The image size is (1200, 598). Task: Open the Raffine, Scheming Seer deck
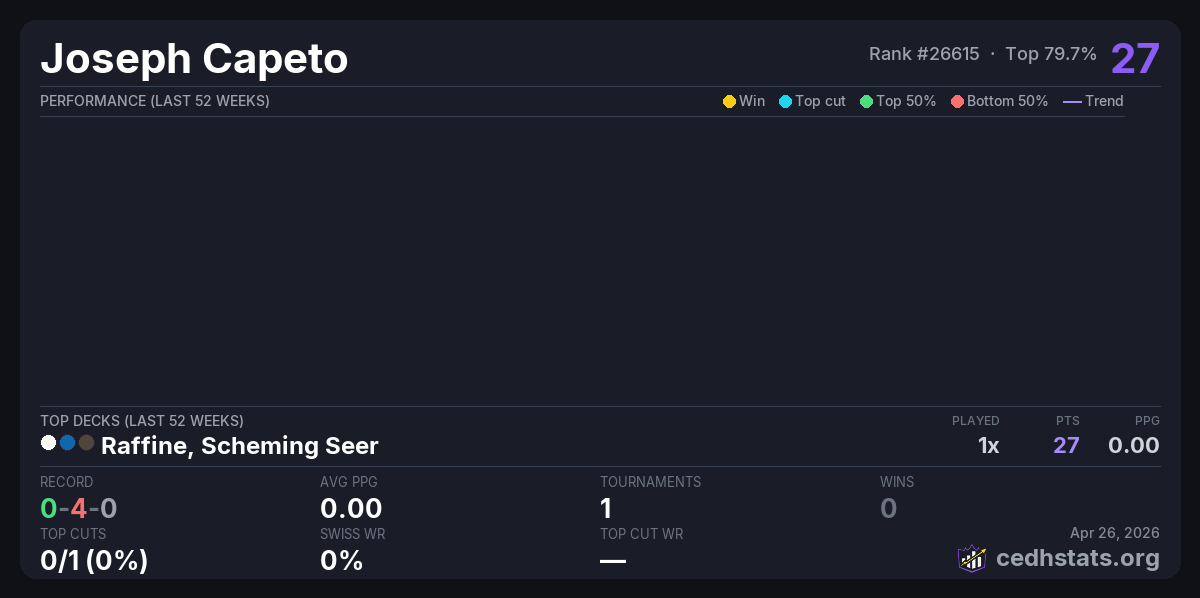239,446
